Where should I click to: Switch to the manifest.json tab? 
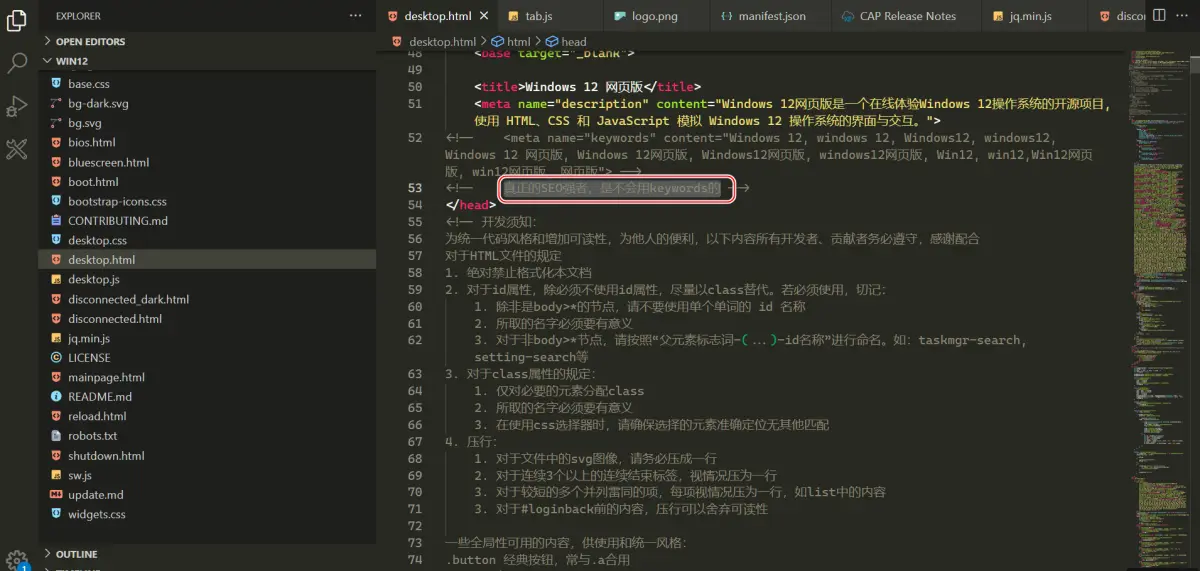(x=771, y=16)
